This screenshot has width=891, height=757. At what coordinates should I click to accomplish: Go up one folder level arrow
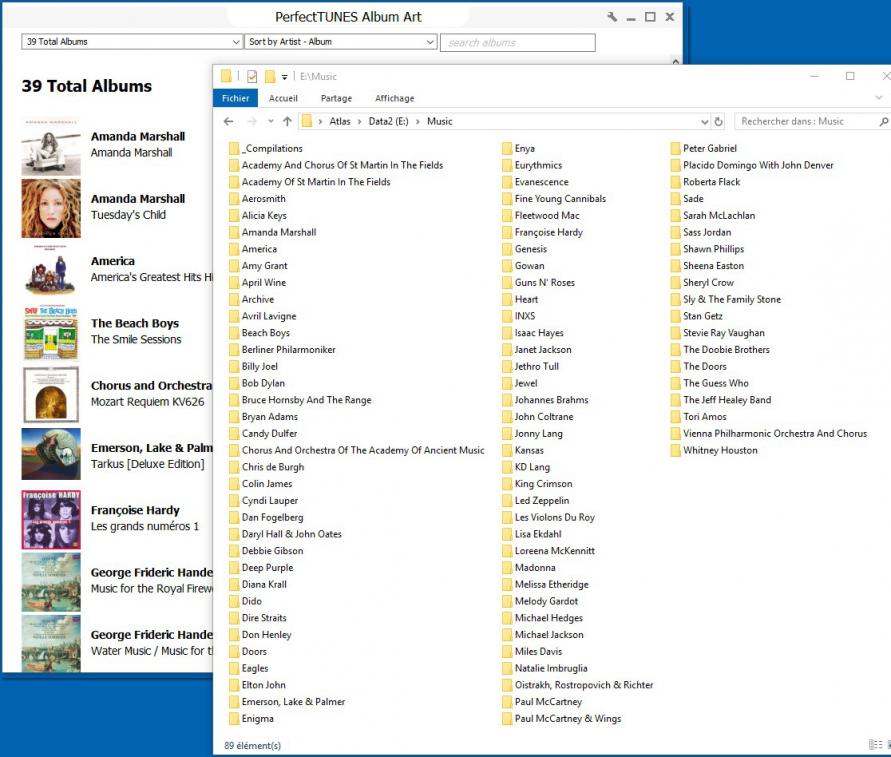[x=287, y=121]
